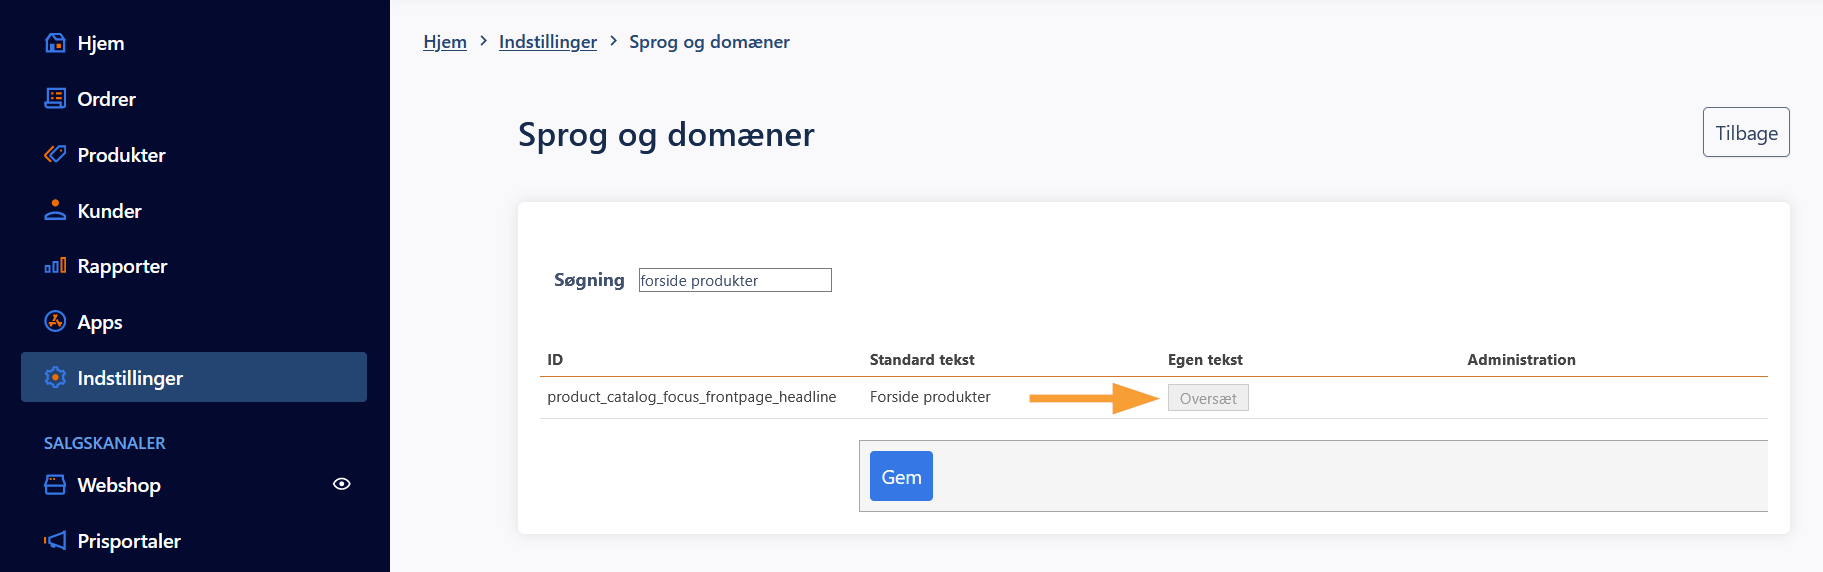Click the Rapporter bar chart icon

pyautogui.click(x=55, y=266)
